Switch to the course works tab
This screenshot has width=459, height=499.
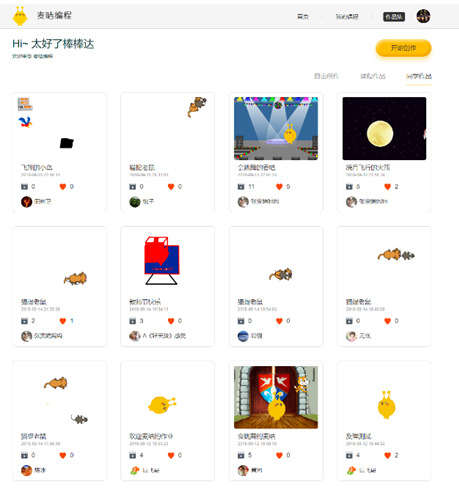pos(372,76)
